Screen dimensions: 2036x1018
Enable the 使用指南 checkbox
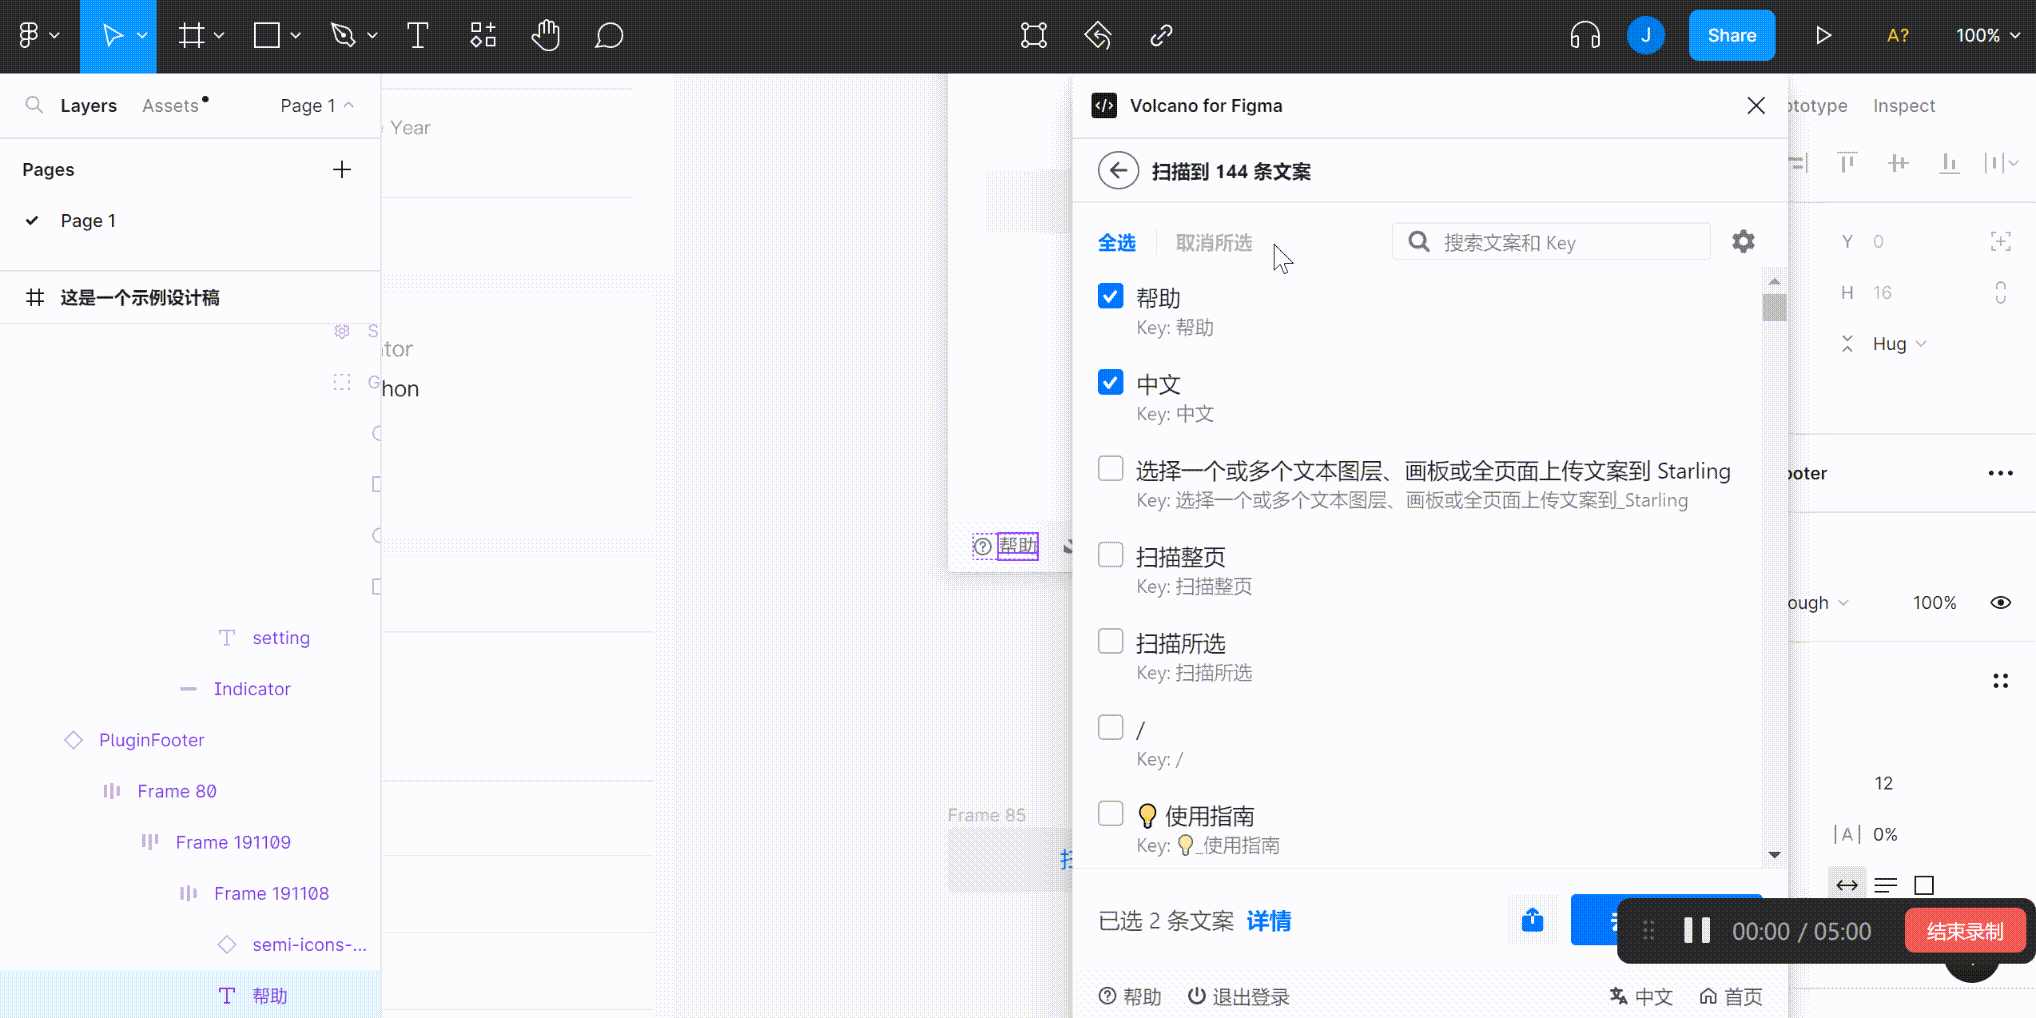[1110, 814]
